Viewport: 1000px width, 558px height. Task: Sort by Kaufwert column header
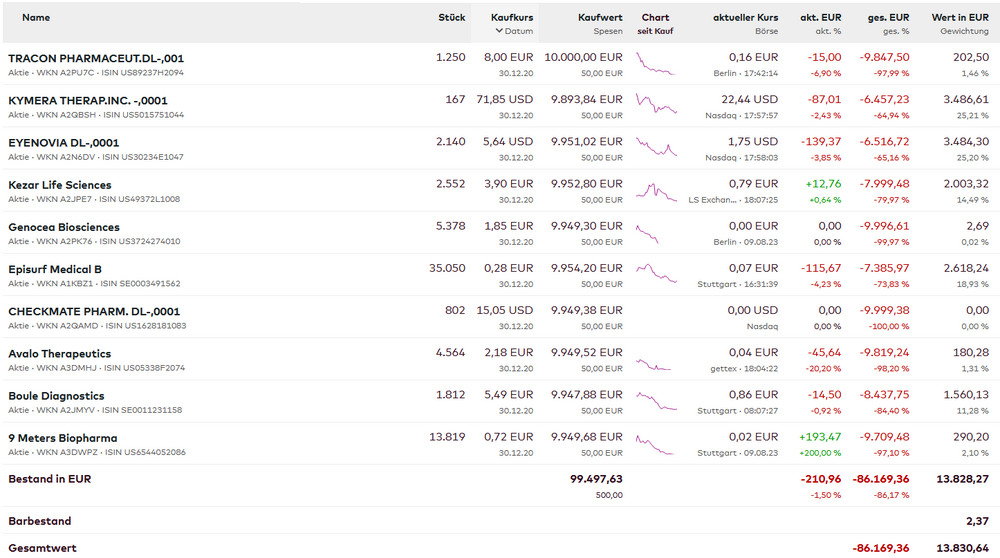[x=600, y=18]
